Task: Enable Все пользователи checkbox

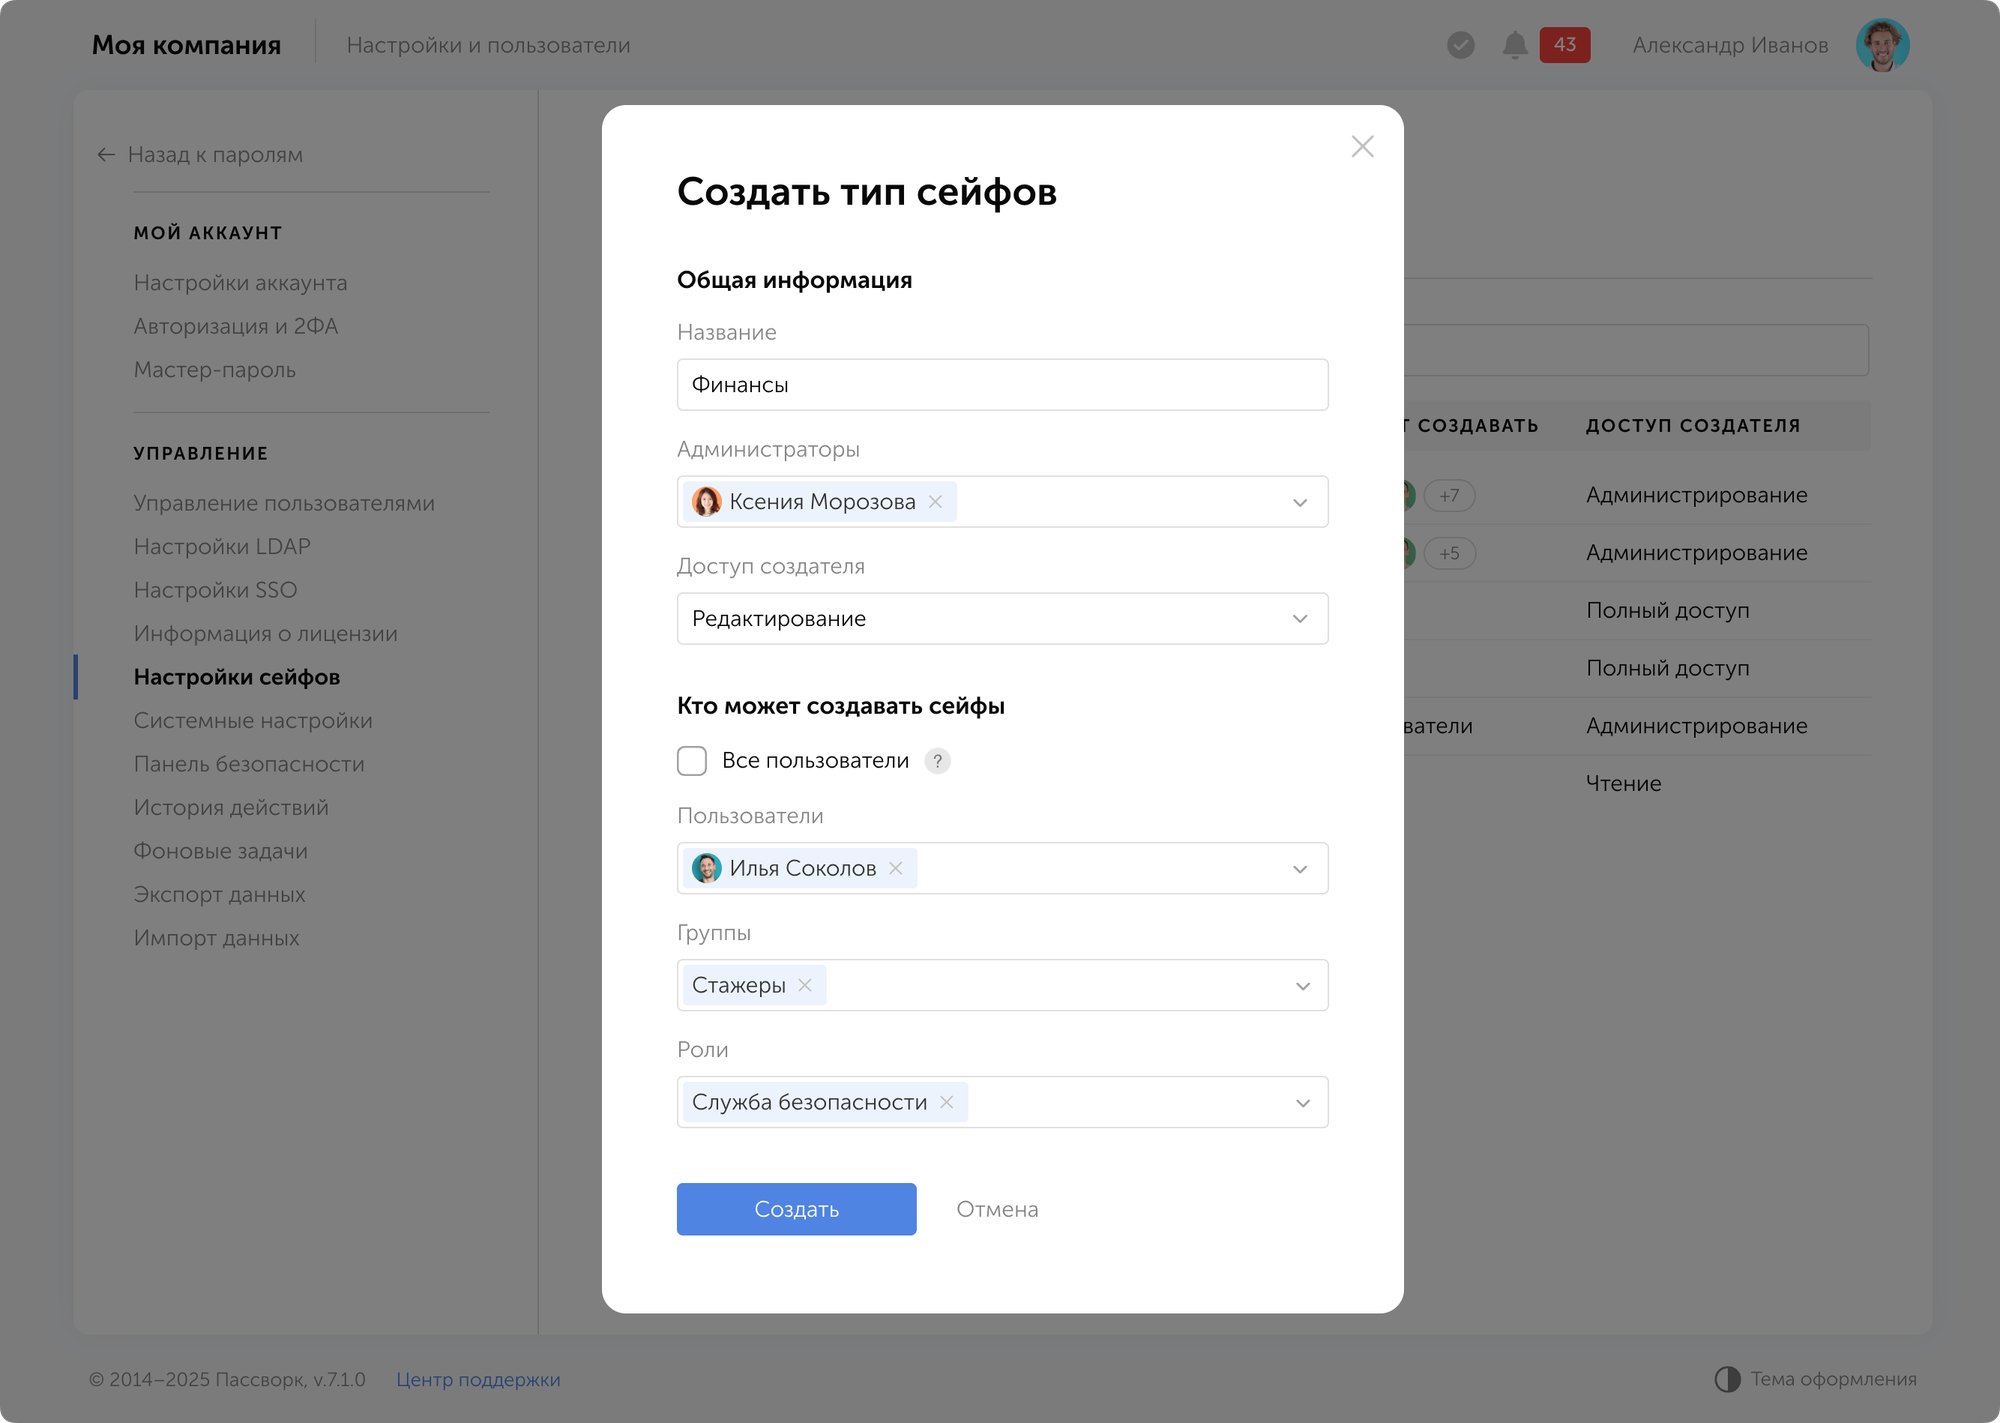Action: (692, 761)
